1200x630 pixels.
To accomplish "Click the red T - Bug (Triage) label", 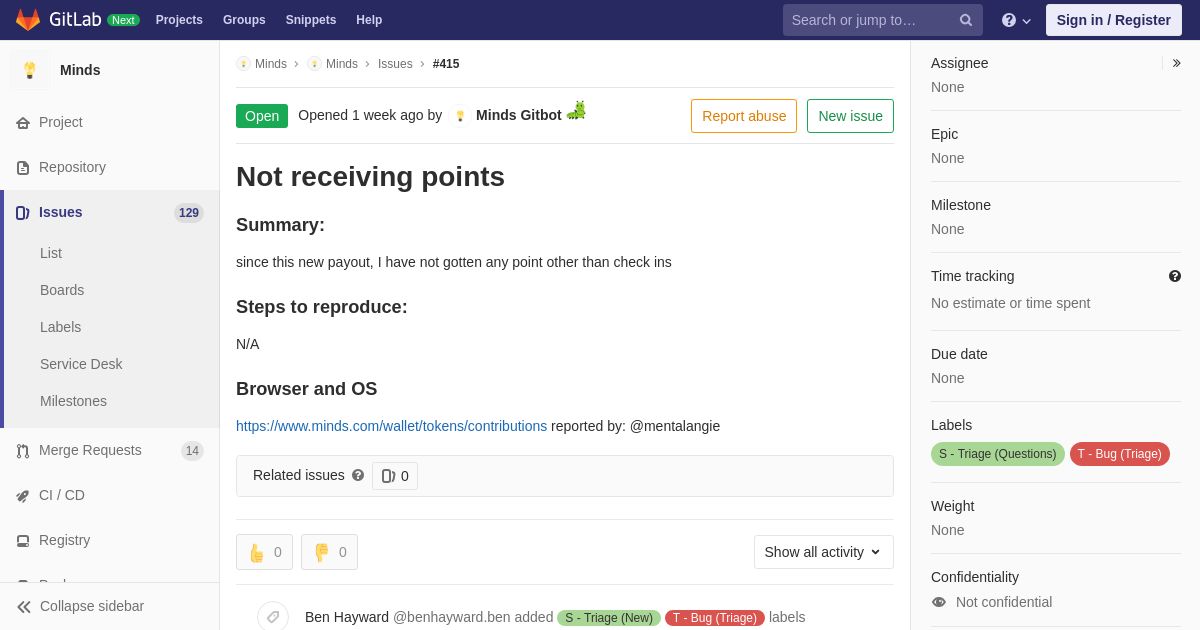I will pyautogui.click(x=1120, y=454).
